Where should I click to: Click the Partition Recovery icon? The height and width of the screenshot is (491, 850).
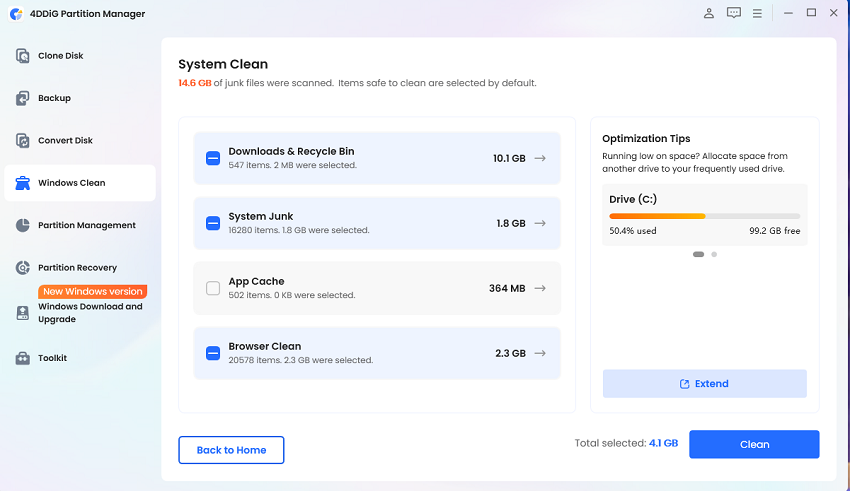point(22,267)
